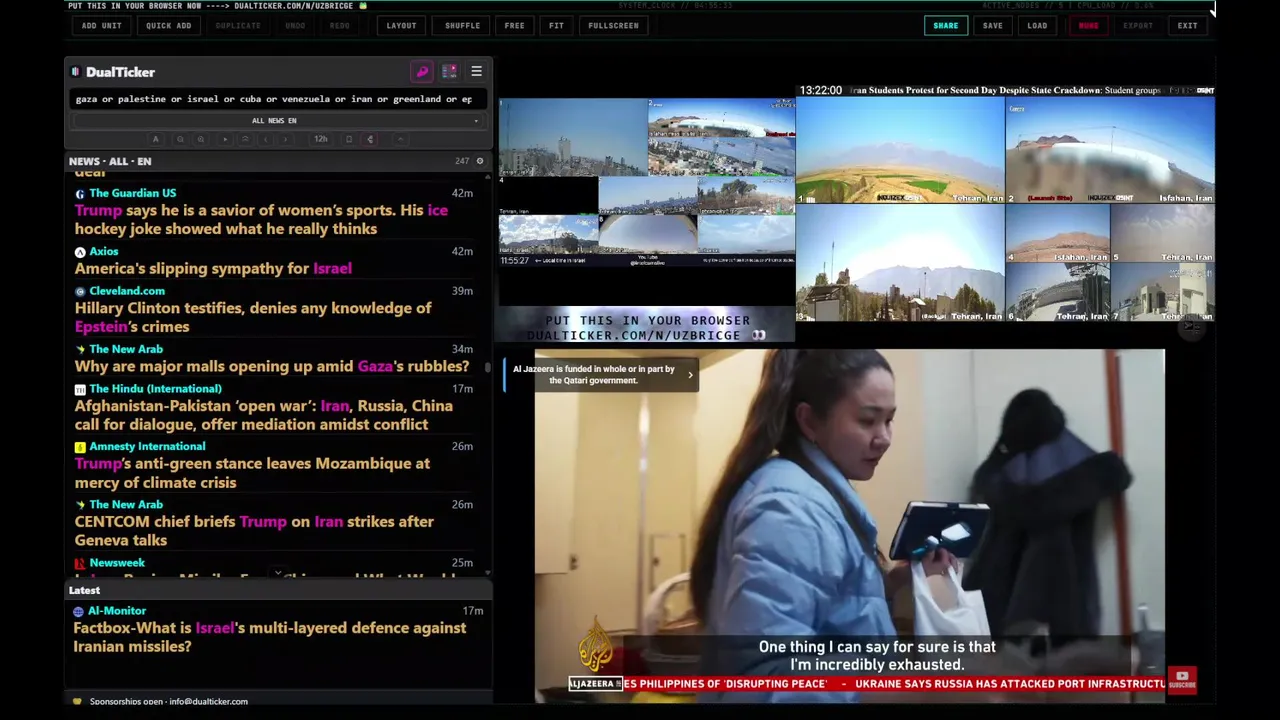Click the play ticker icon
Image resolution: width=1280 pixels, height=720 pixels.
(224, 139)
